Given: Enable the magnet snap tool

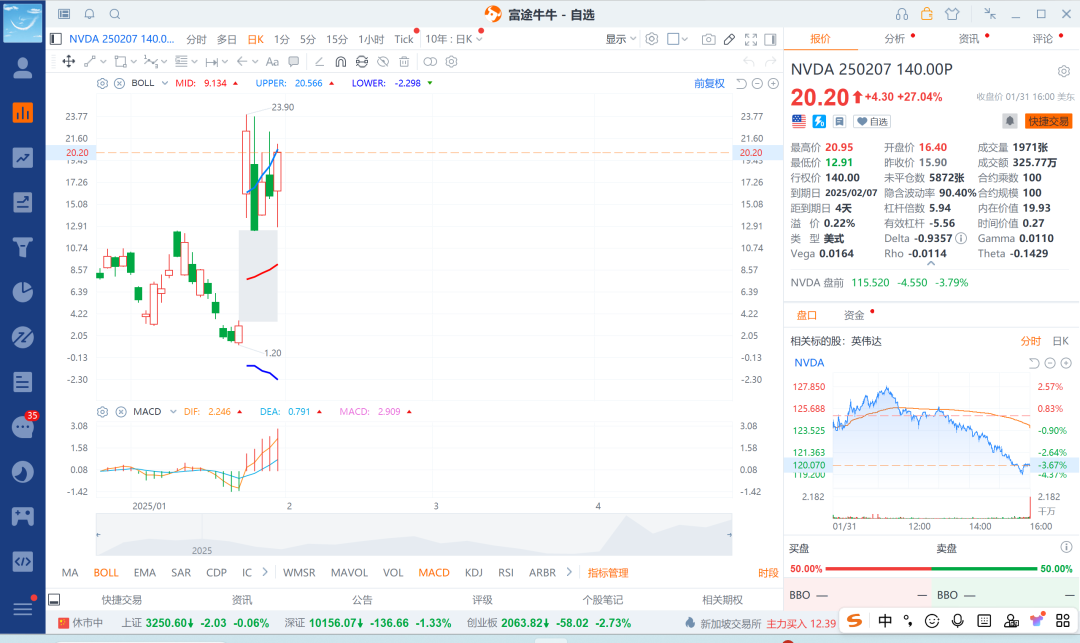Looking at the screenshot, I should click(340, 61).
